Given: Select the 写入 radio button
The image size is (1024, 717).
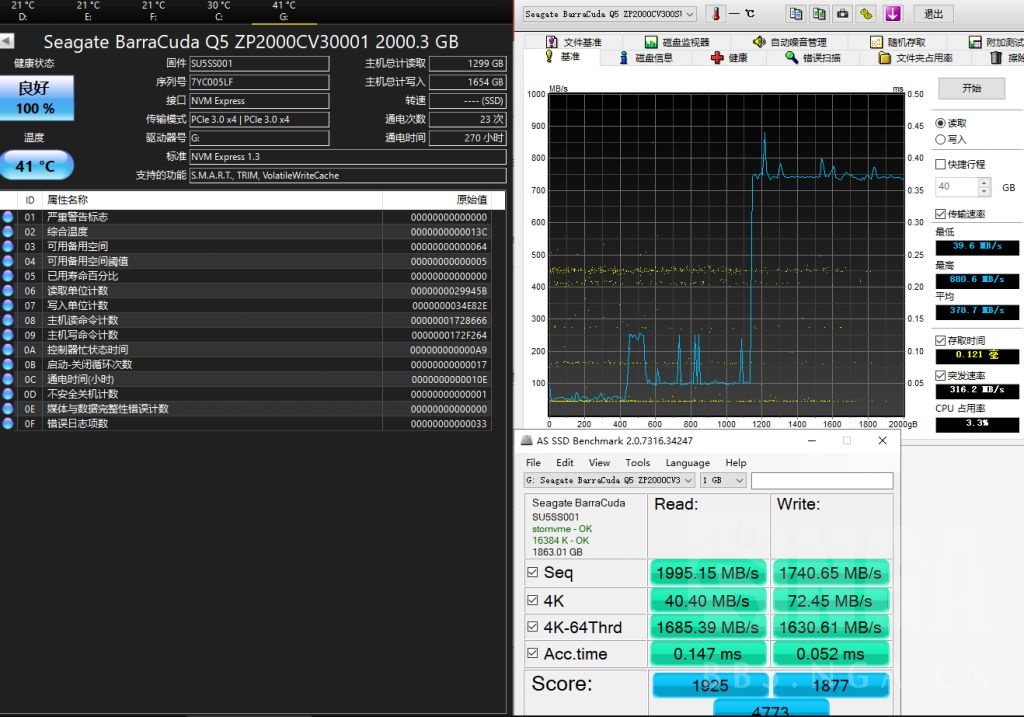Looking at the screenshot, I should point(941,140).
